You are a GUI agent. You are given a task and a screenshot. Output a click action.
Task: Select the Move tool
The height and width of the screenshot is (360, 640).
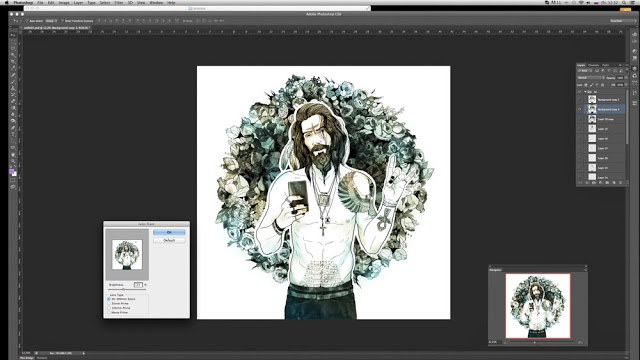click(x=13, y=35)
